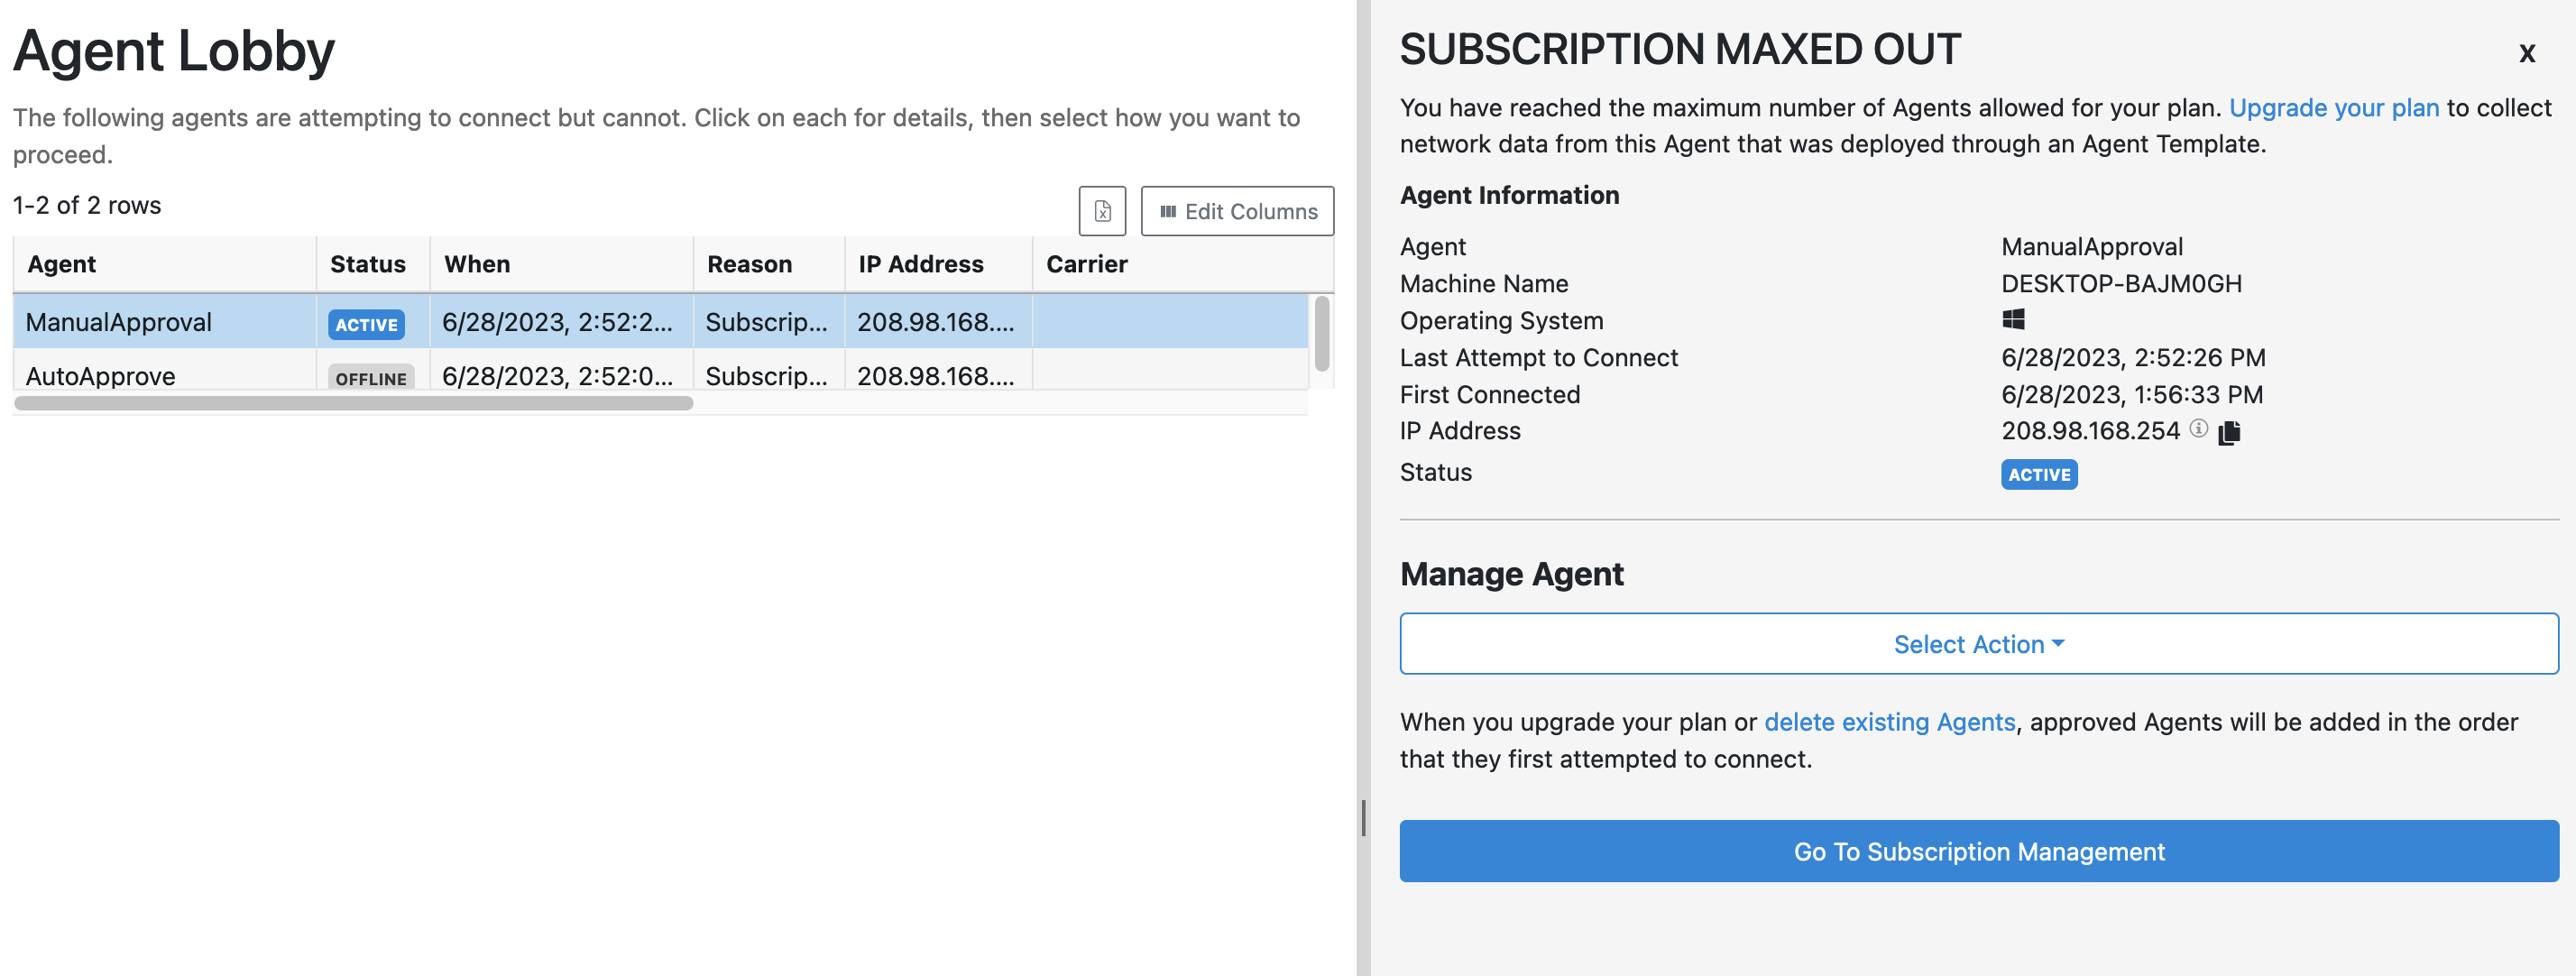Viewport: 2576px width, 976px height.
Task: Click the Reason column header
Action: point(749,264)
